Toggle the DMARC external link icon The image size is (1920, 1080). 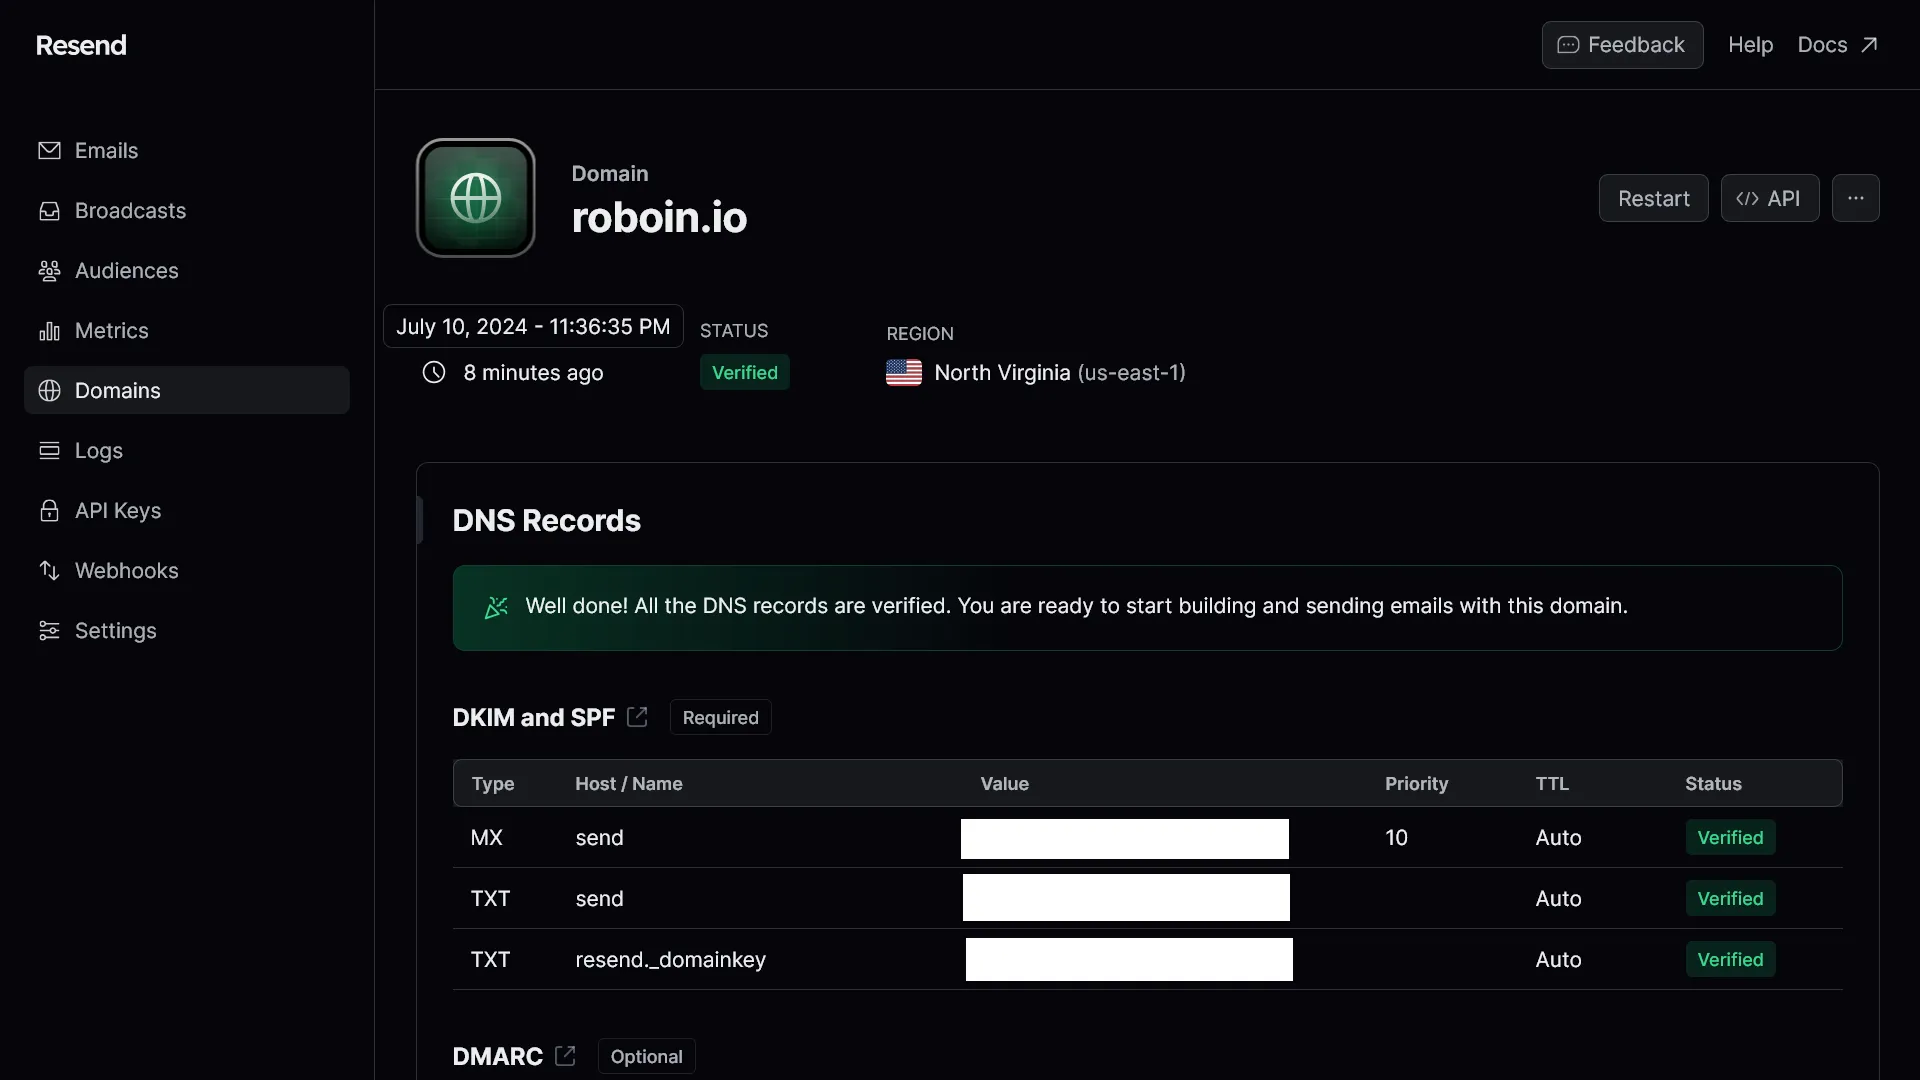563,1055
